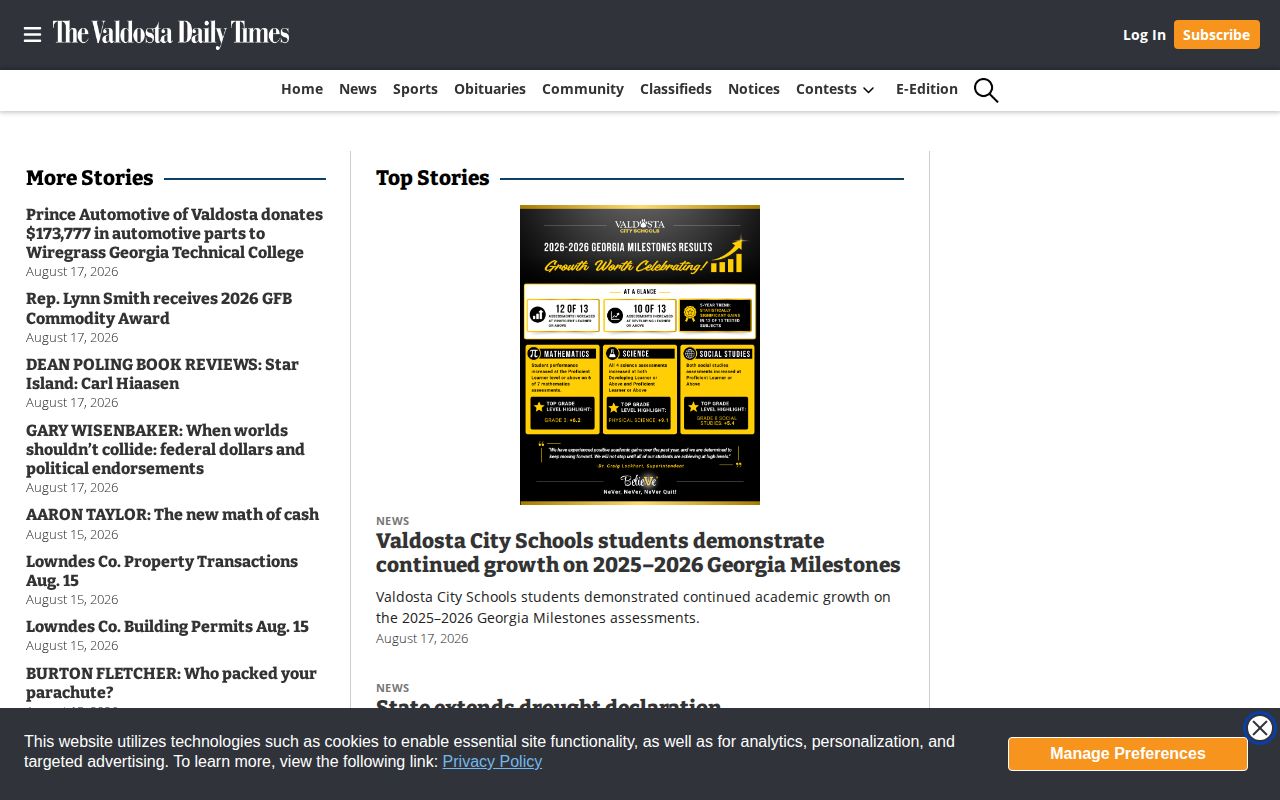Open the Georgia Milestones results infographic image
This screenshot has width=1280, height=800.
pyautogui.click(x=640, y=355)
